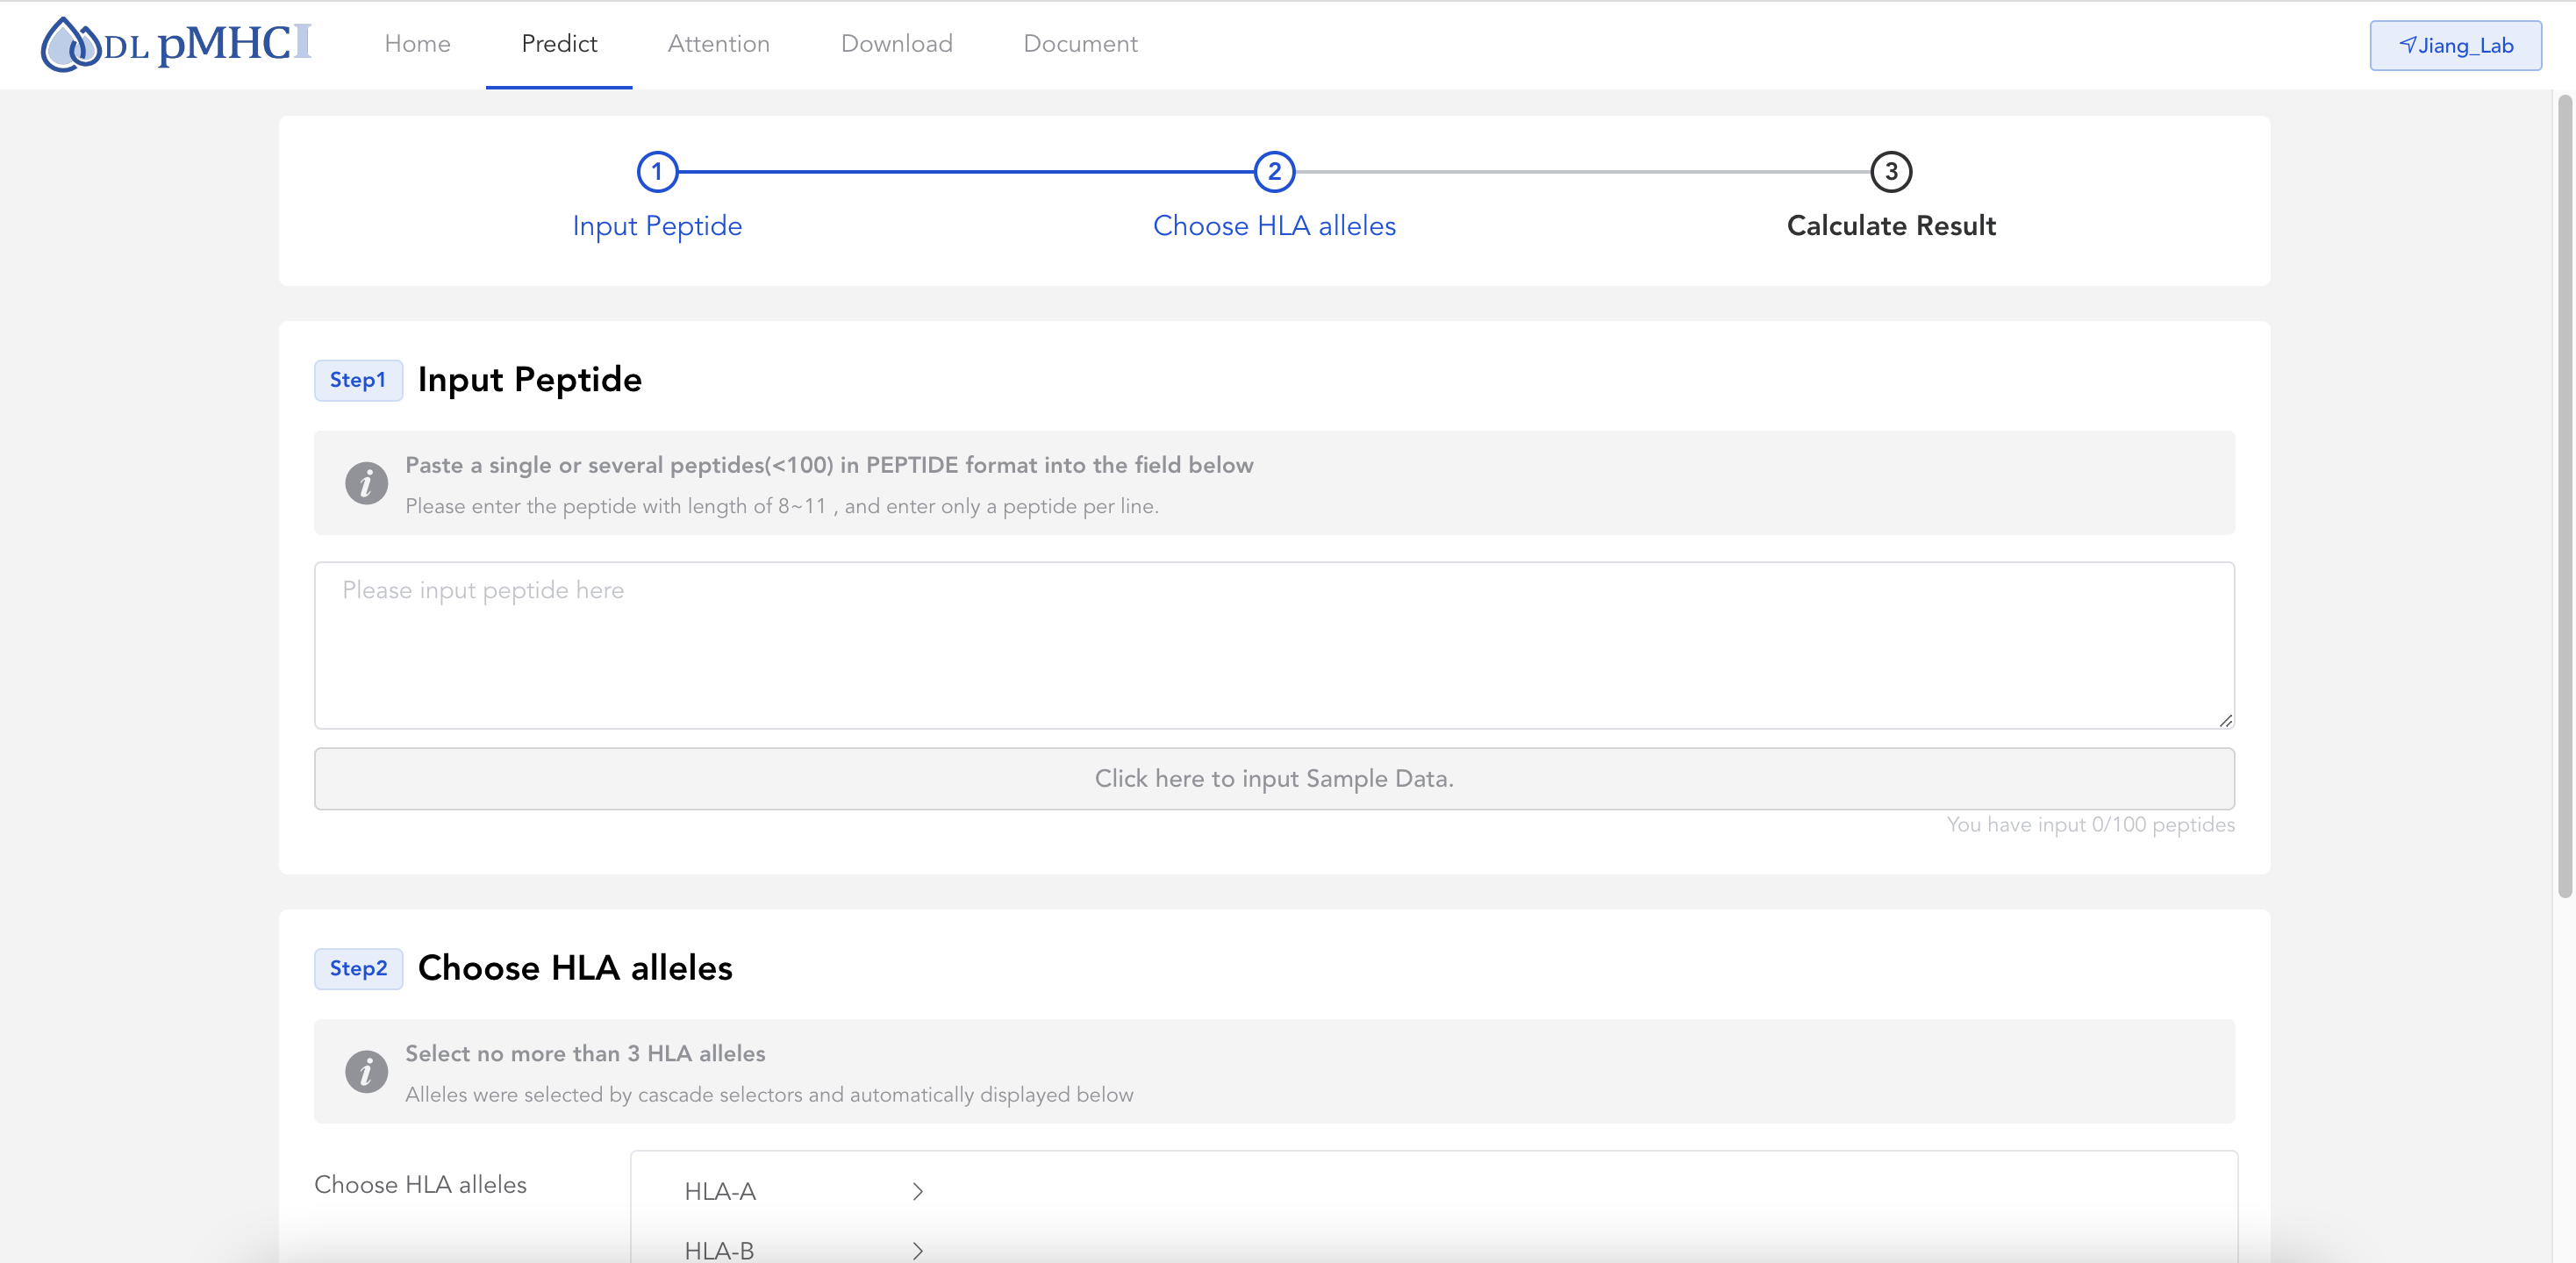
Task: Go to the Document tab
Action: [1080, 44]
